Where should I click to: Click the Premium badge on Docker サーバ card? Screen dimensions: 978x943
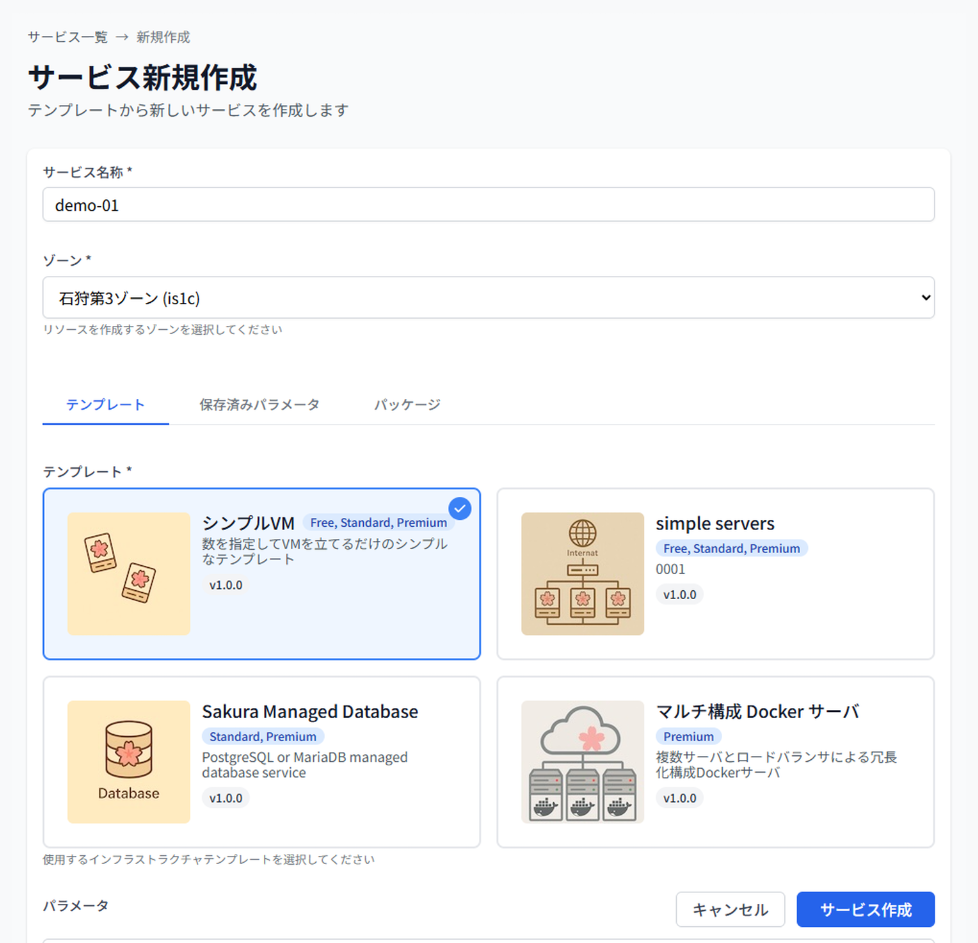(689, 737)
